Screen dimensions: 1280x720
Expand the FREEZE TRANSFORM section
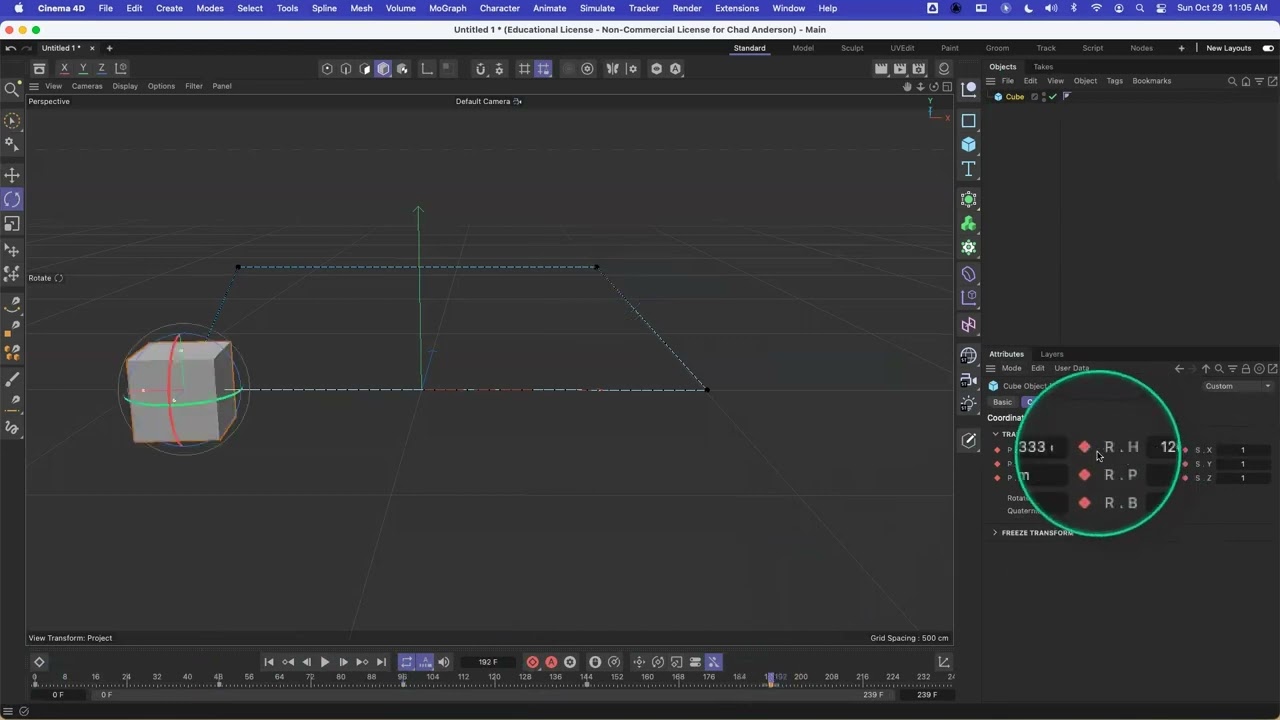(1037, 533)
